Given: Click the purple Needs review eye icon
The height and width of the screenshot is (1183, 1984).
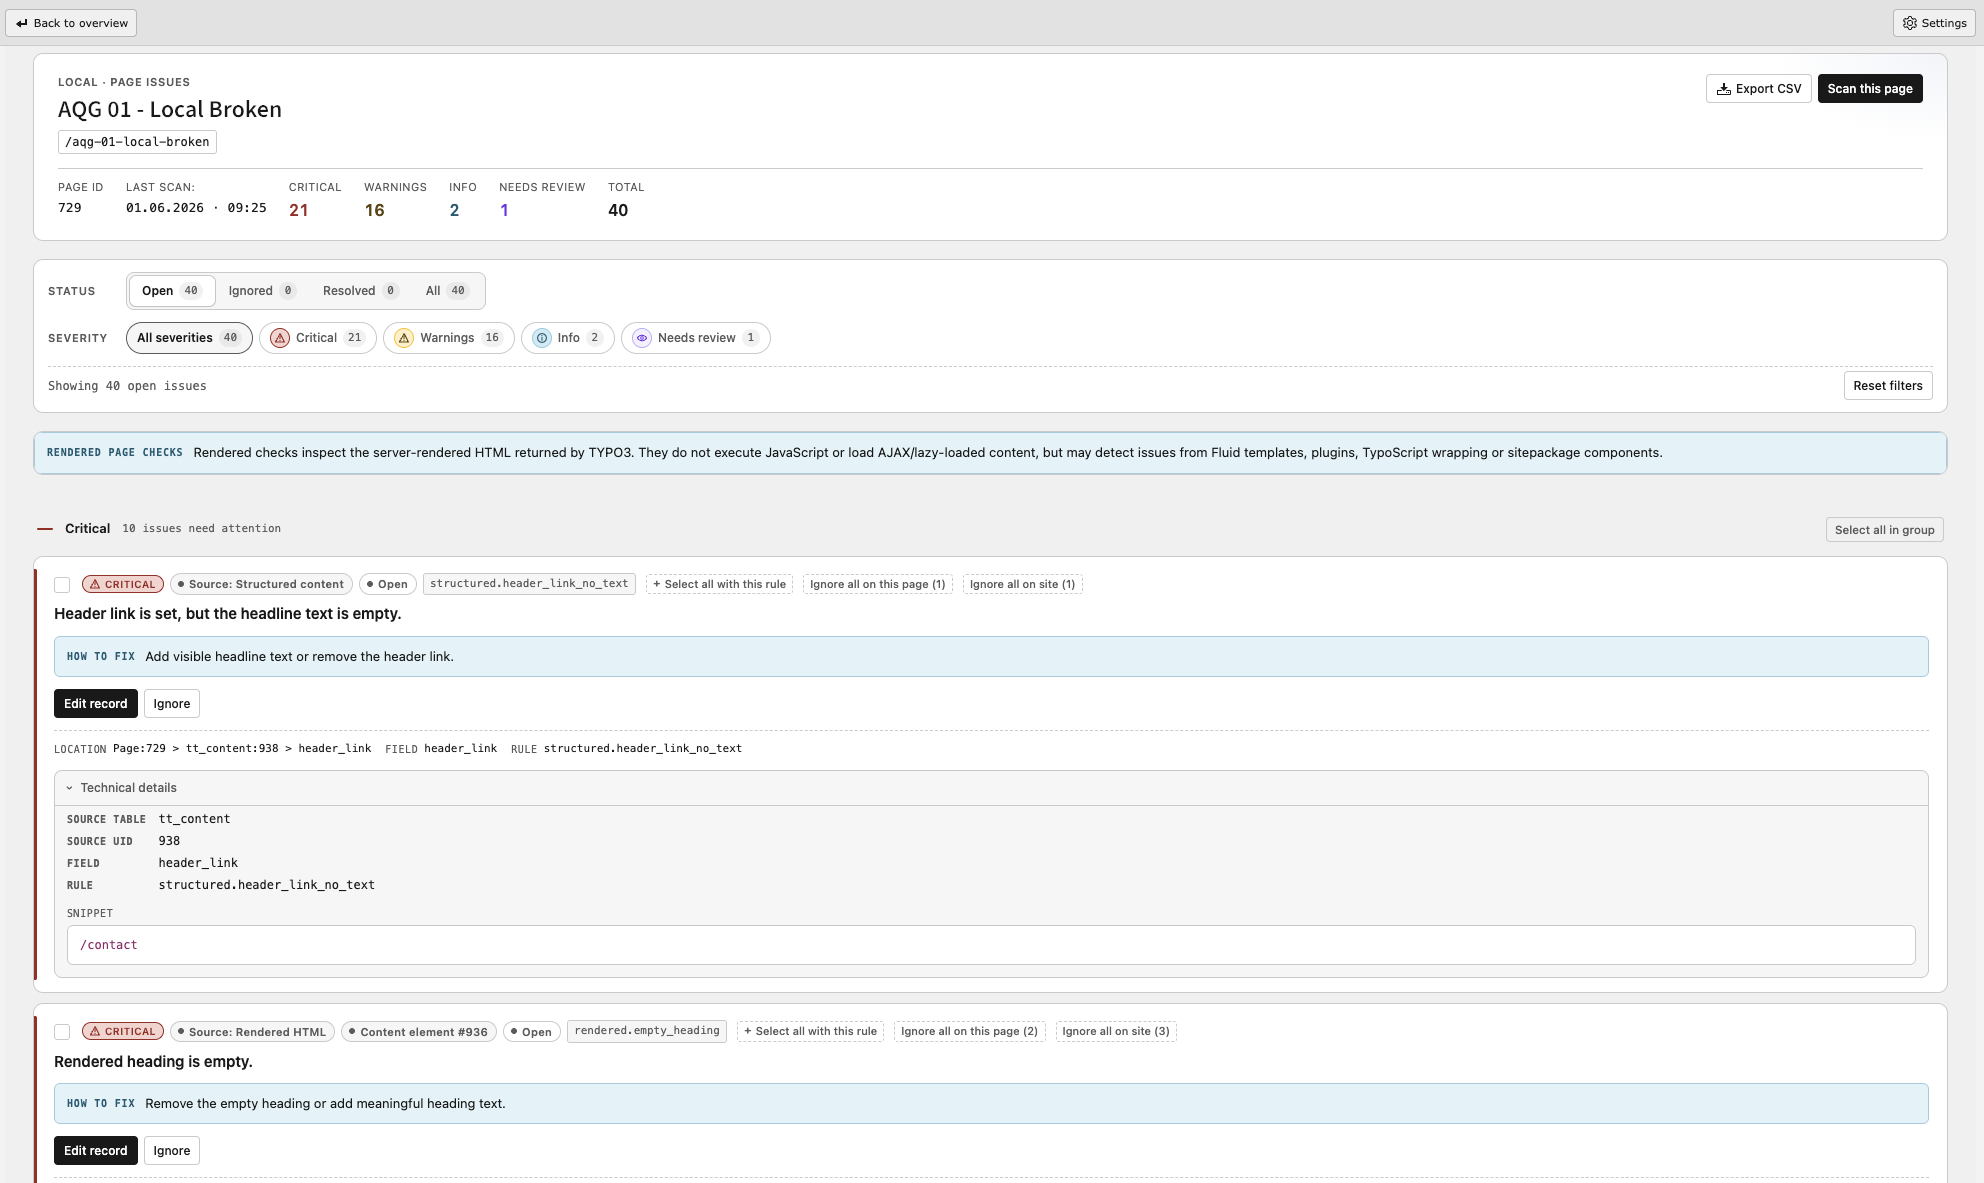Looking at the screenshot, I should click(x=642, y=338).
